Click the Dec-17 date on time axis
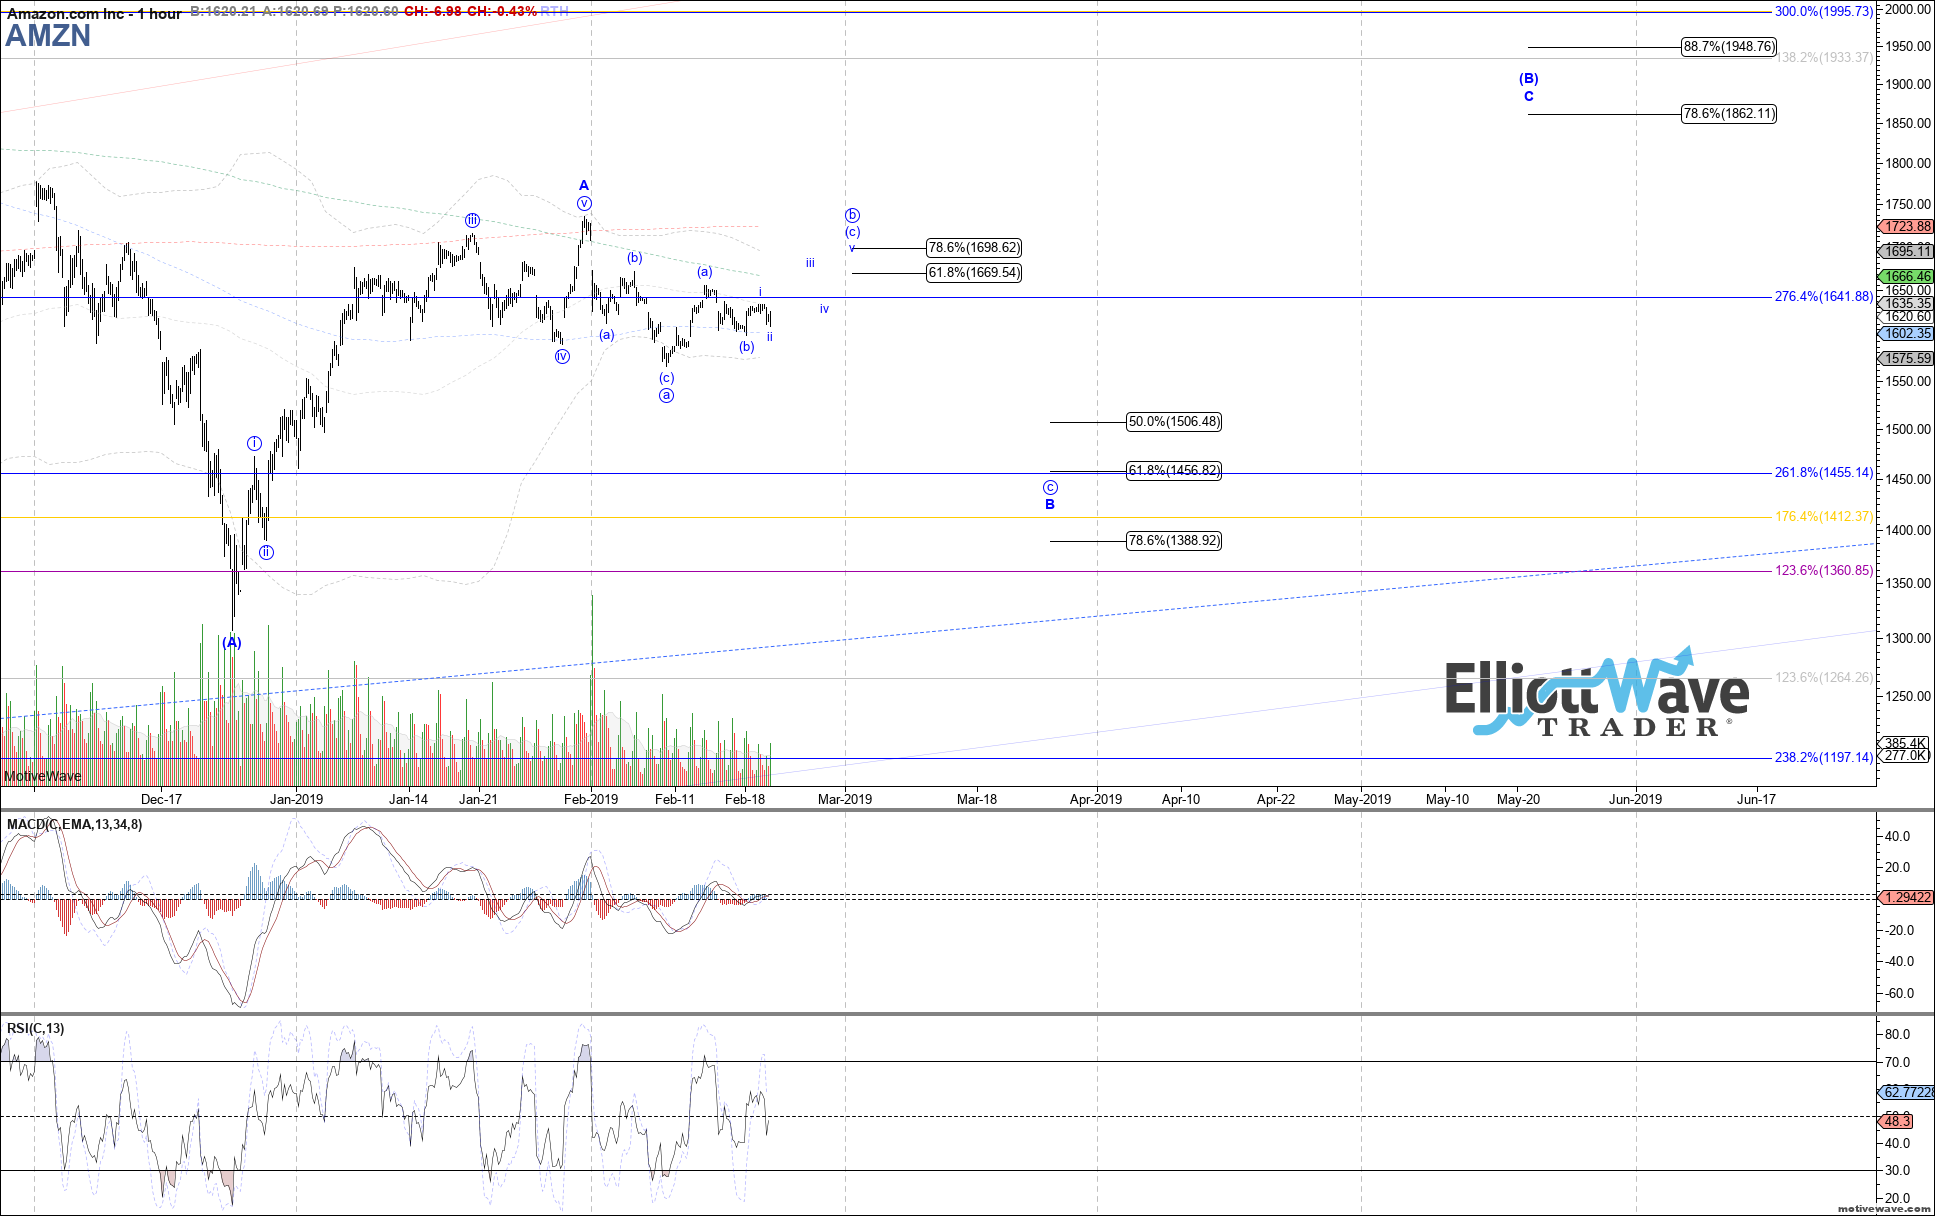 161,799
